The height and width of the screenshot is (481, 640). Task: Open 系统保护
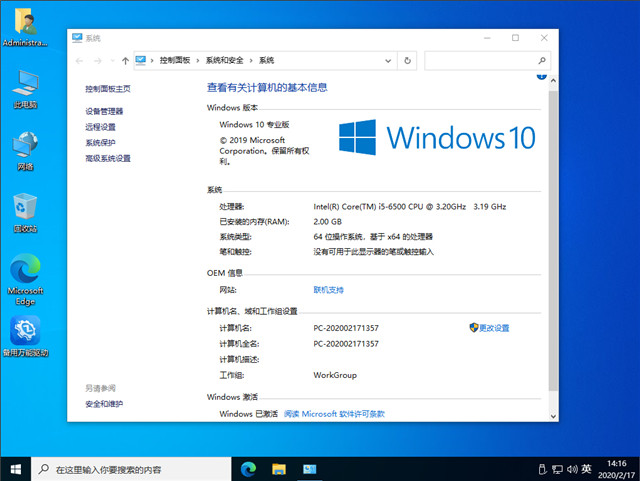coord(100,143)
